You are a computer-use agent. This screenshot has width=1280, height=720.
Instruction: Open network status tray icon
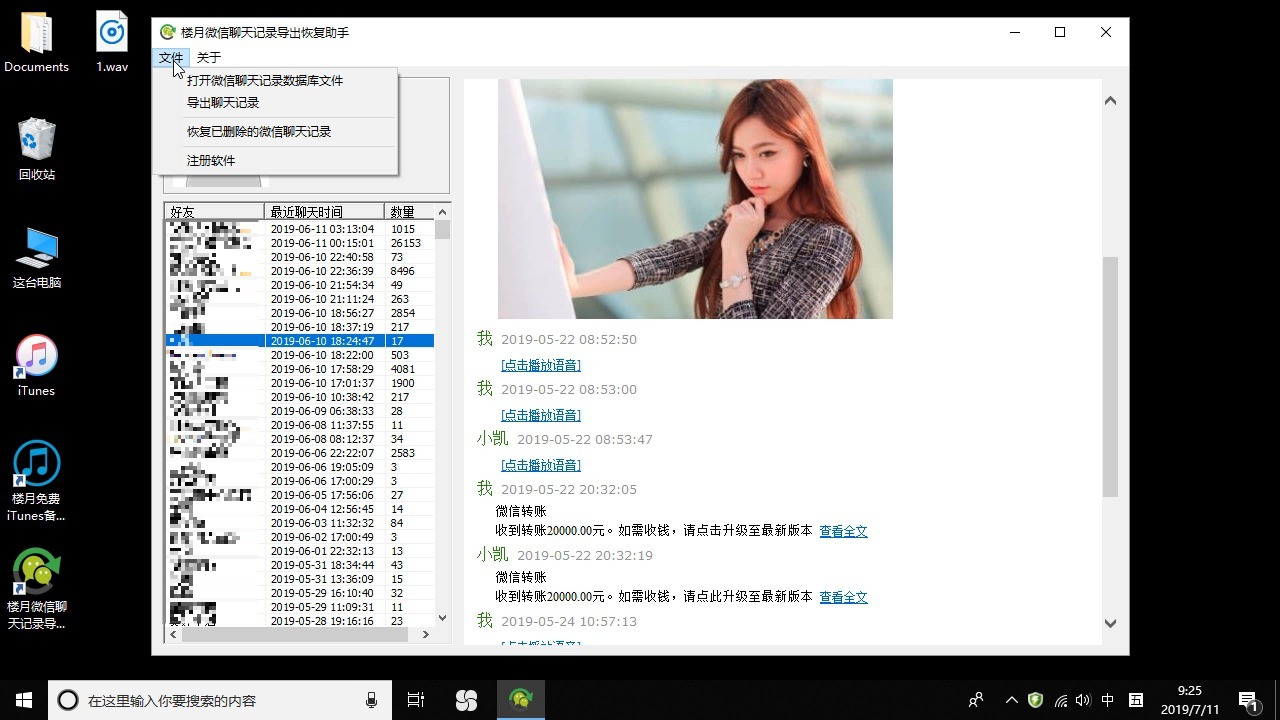(1060, 700)
